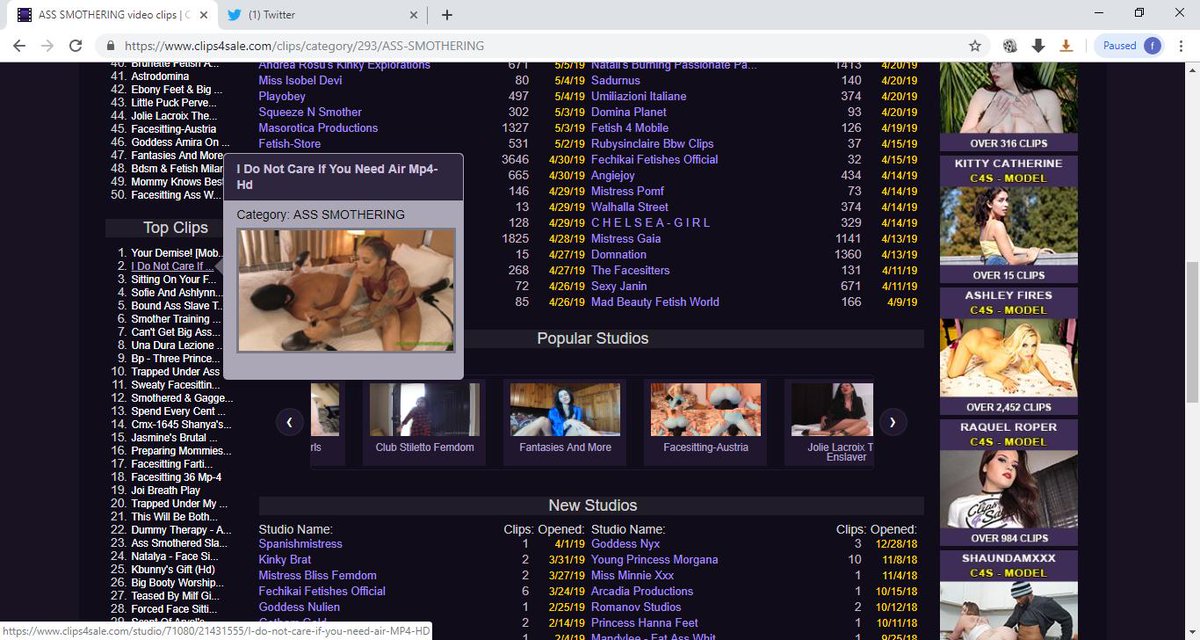
Task: Open the Goddess Nyx studio link
Action: pyautogui.click(x=626, y=544)
